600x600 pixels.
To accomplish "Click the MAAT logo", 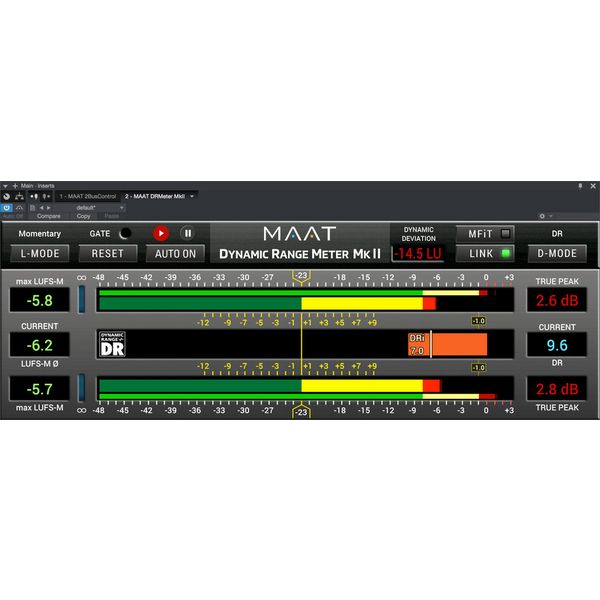I will [300, 233].
